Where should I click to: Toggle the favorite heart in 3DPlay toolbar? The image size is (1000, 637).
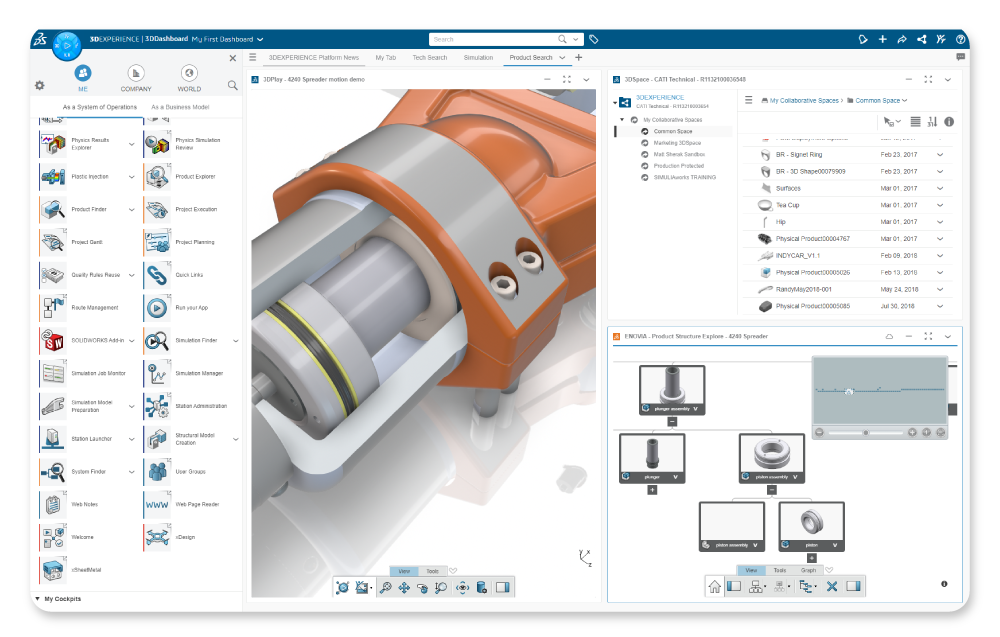click(x=453, y=571)
